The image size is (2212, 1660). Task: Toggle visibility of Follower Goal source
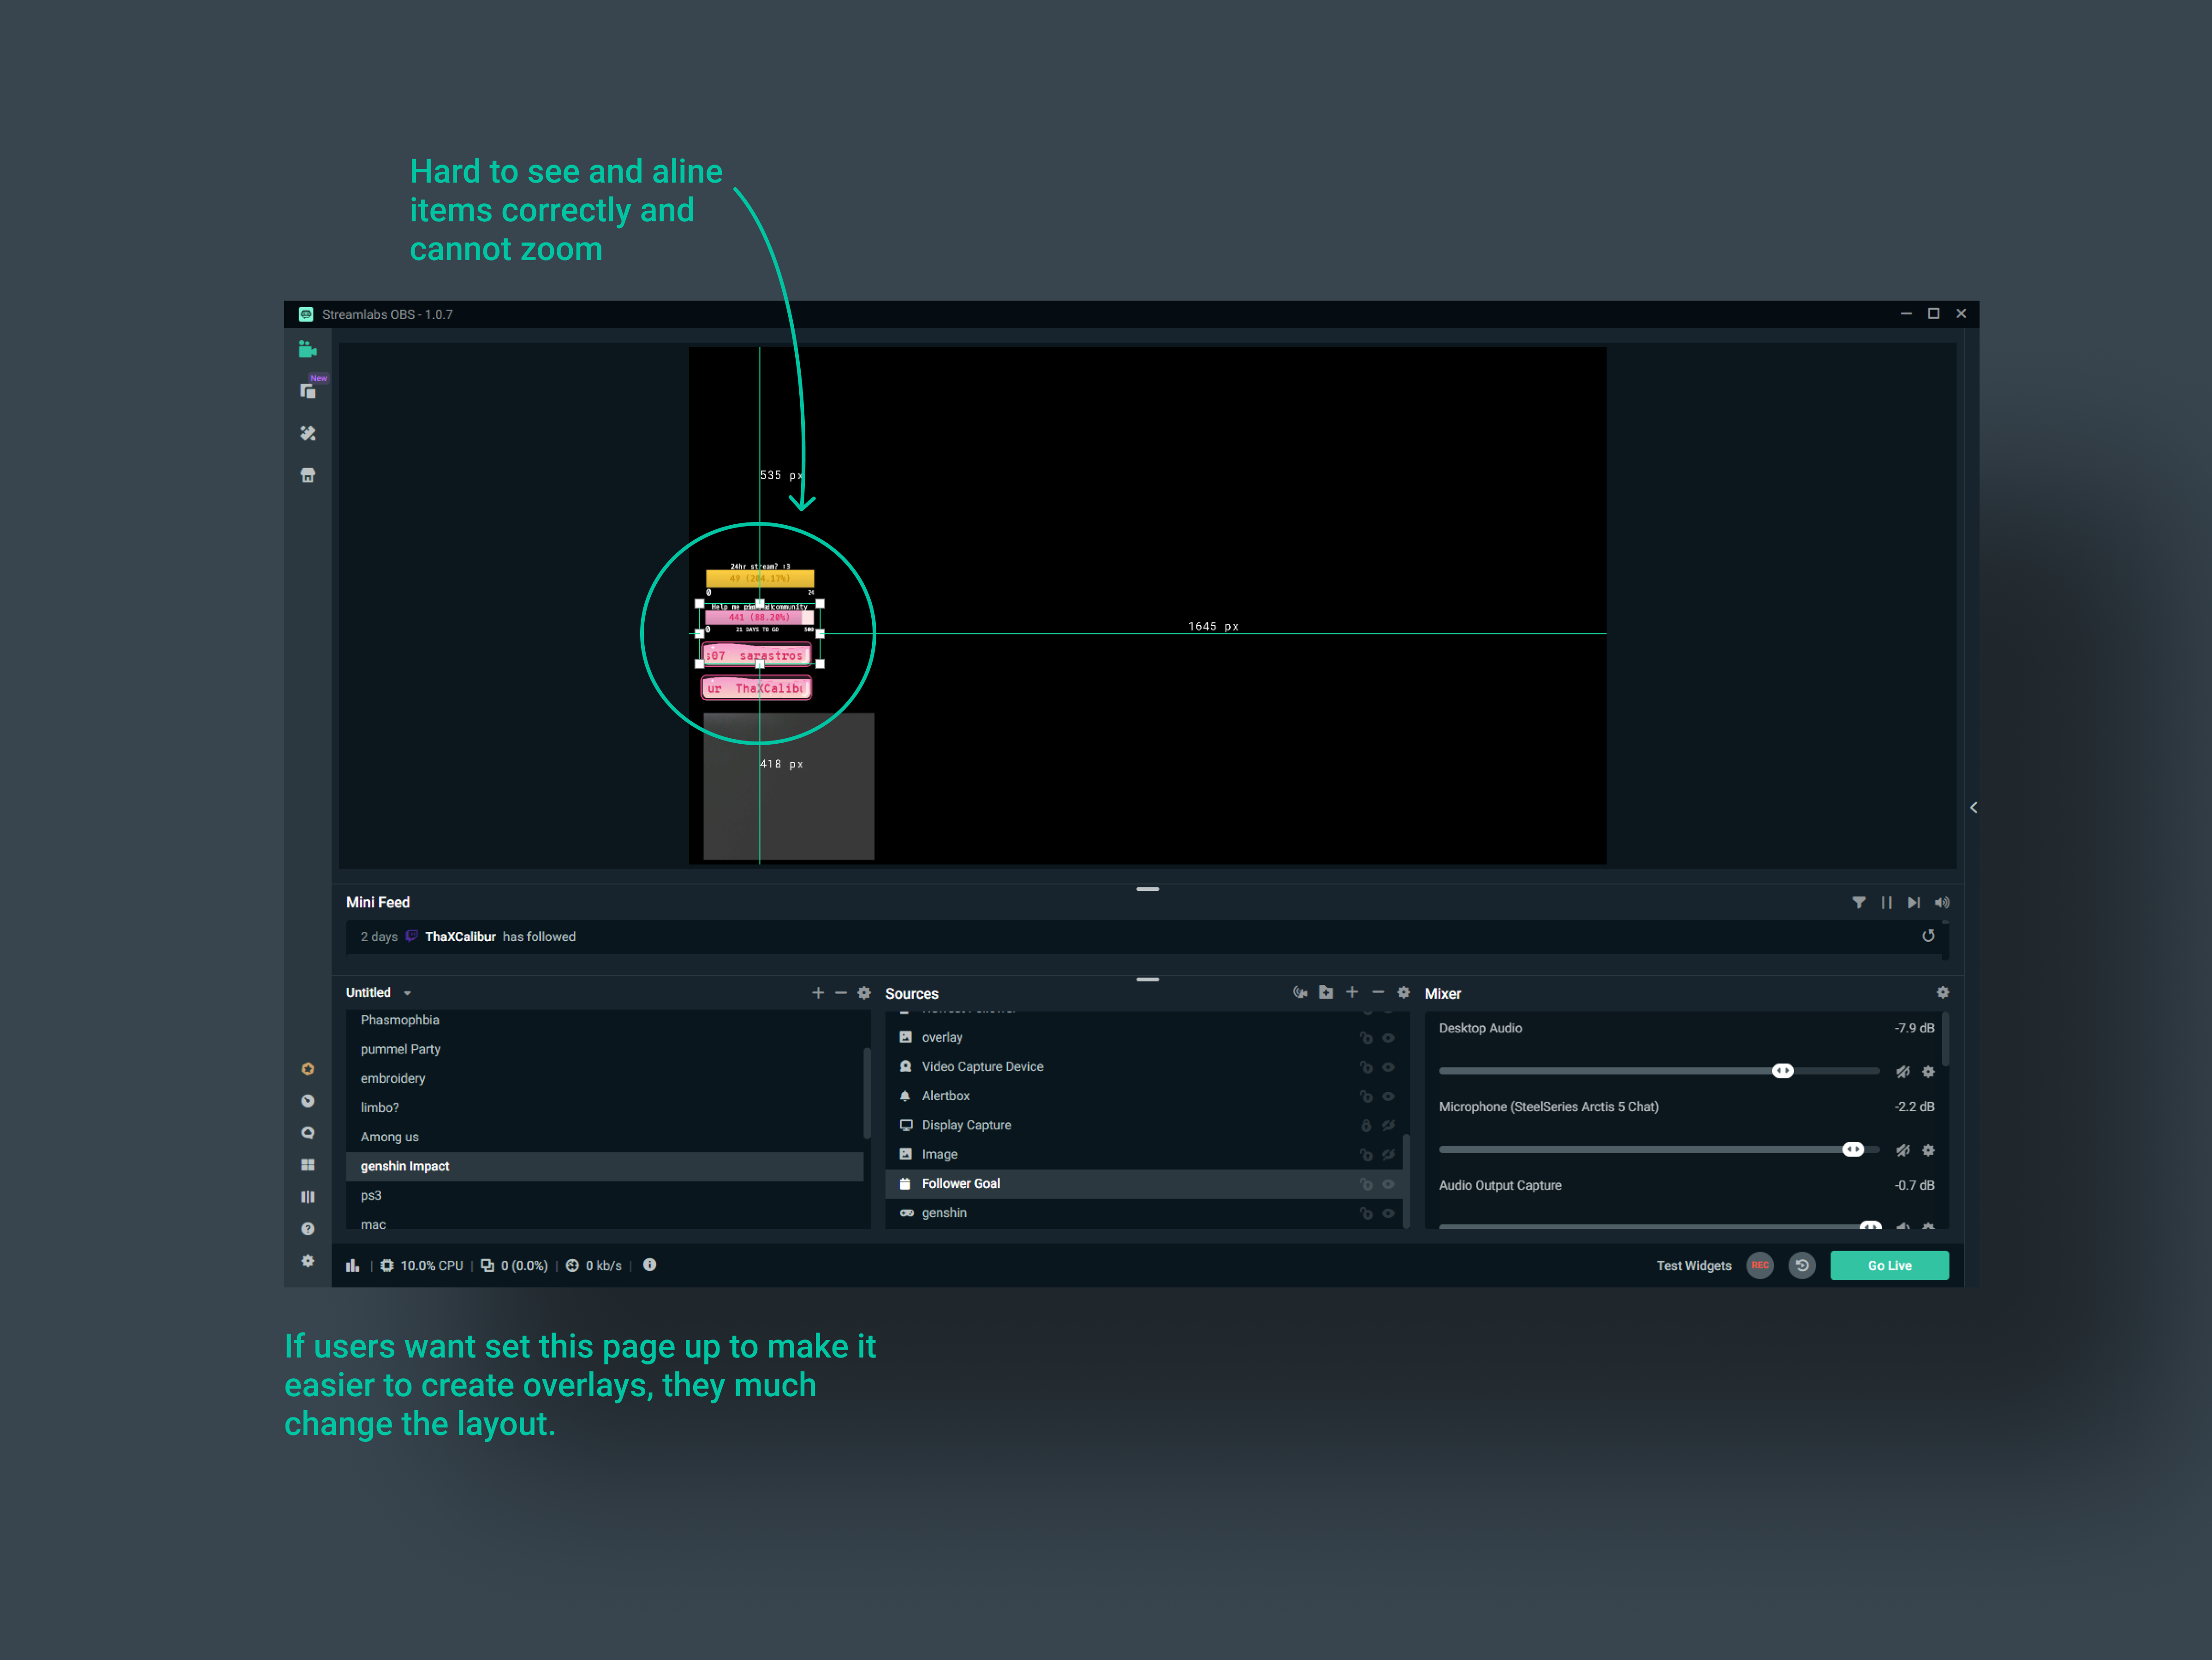tap(1388, 1183)
